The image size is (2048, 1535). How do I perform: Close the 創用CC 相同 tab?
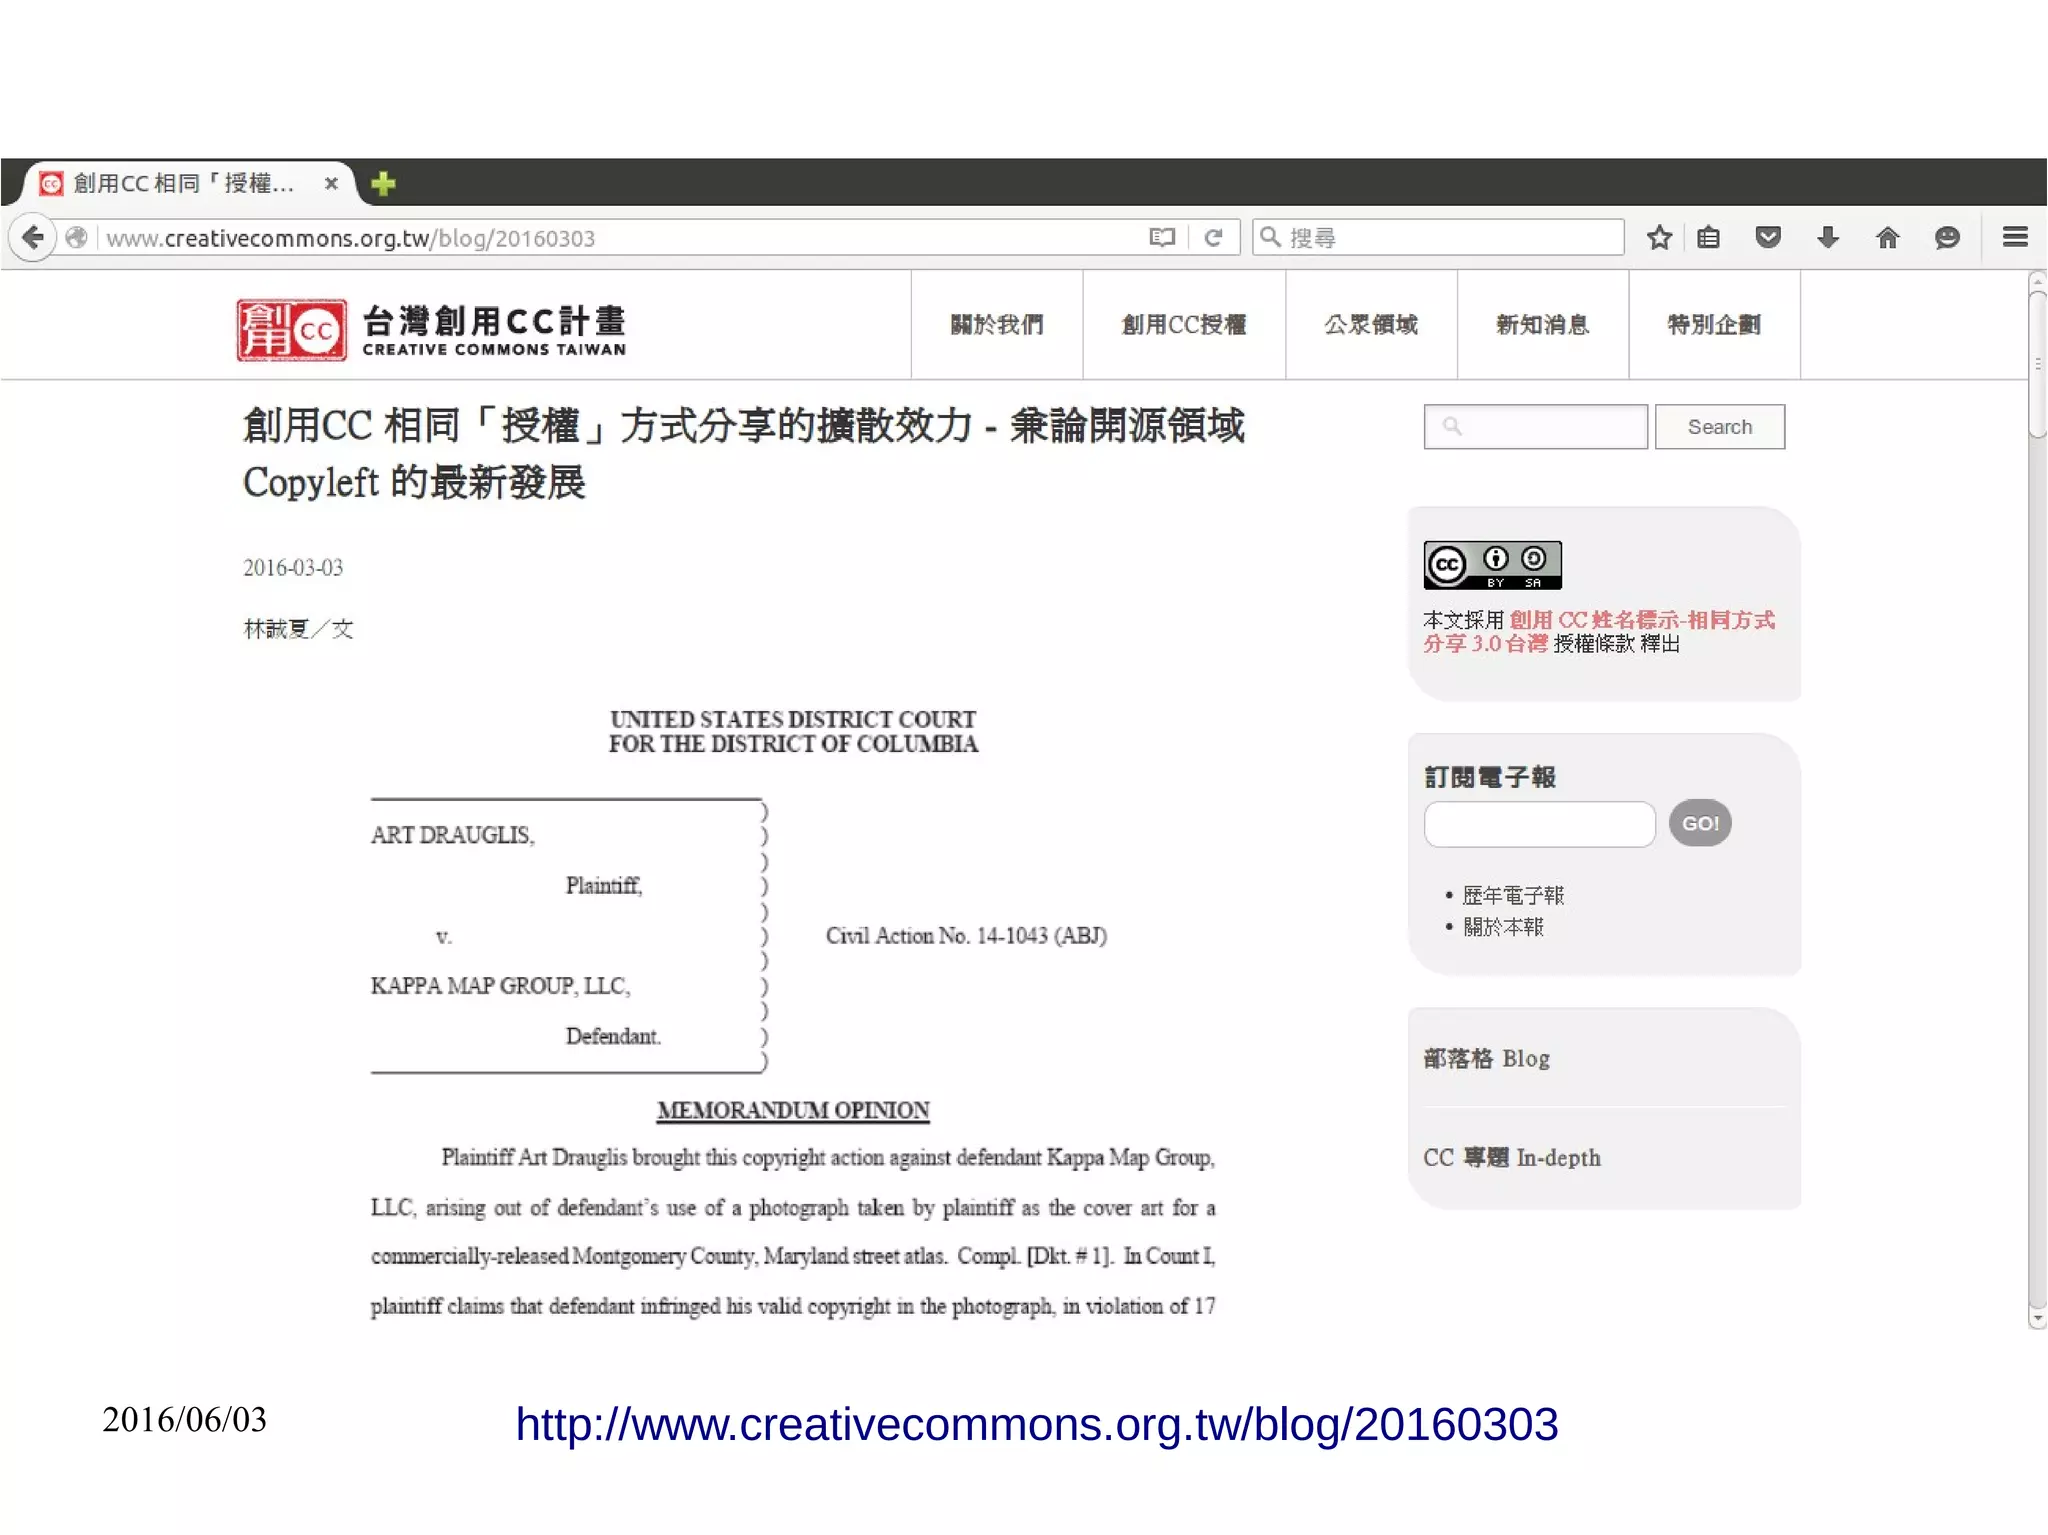[331, 184]
